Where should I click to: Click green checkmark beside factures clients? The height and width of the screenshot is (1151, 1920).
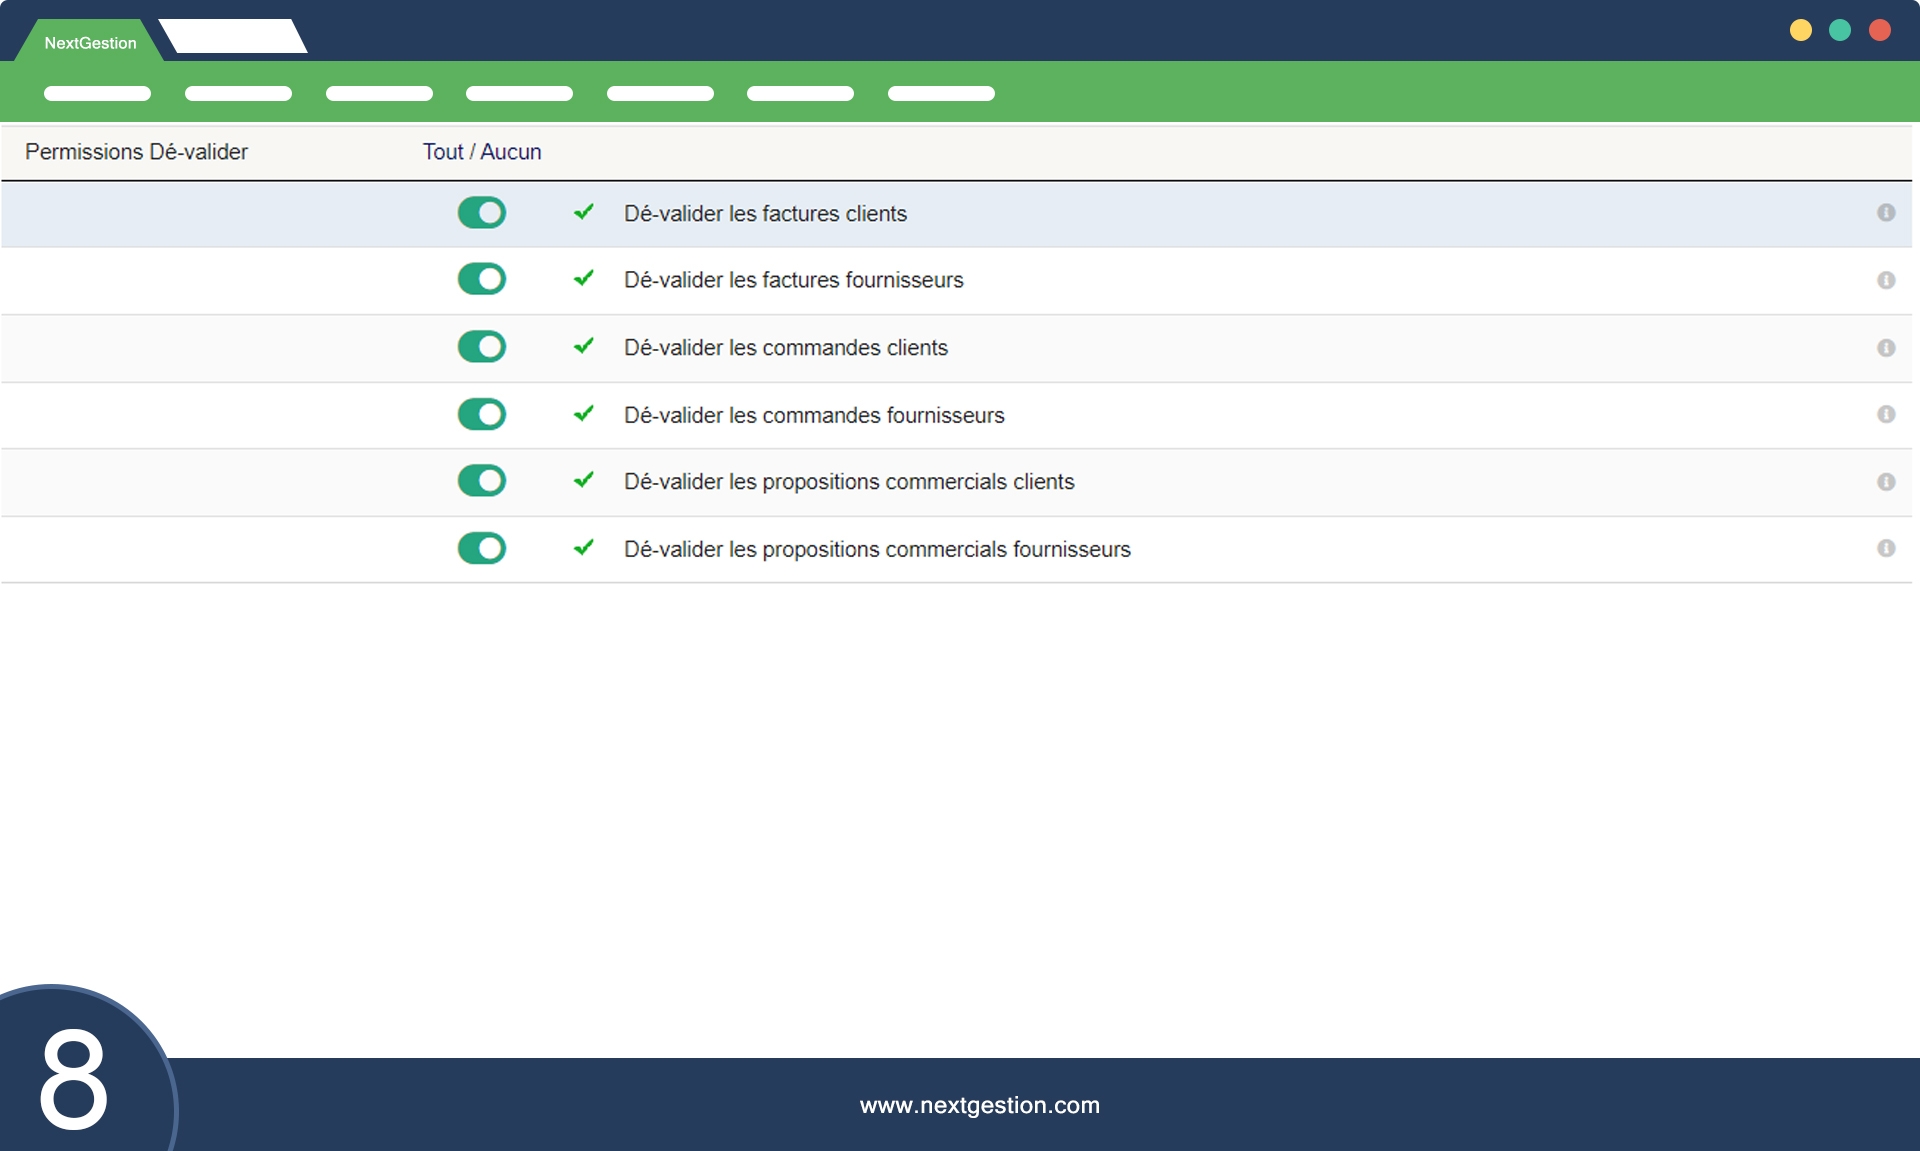tap(584, 212)
